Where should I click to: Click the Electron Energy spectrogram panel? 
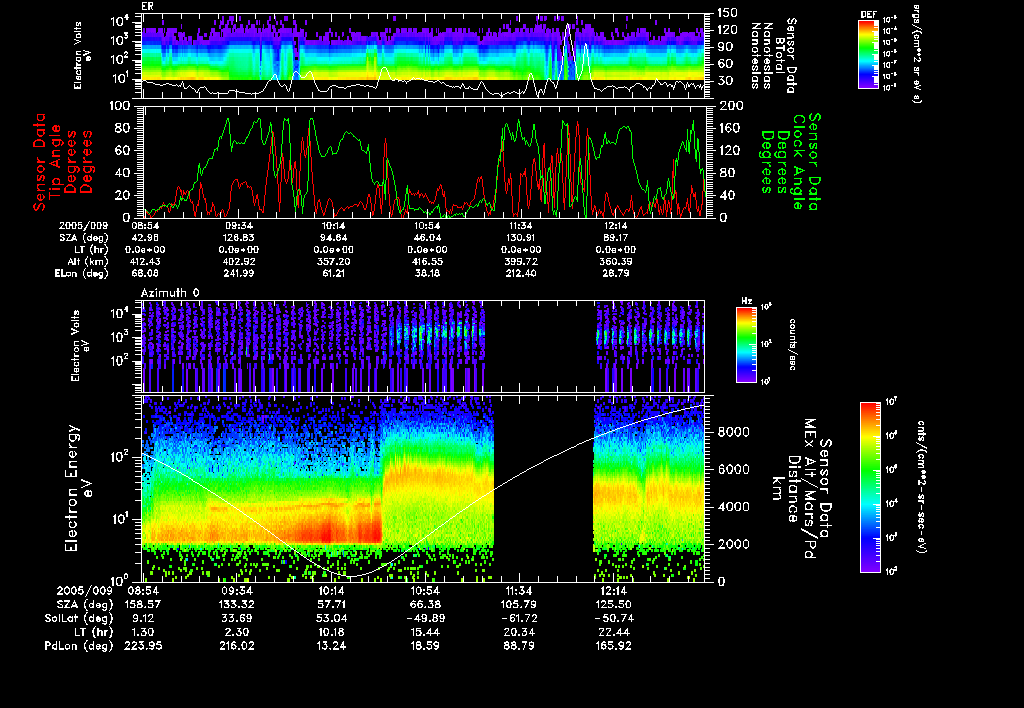[x=423, y=489]
